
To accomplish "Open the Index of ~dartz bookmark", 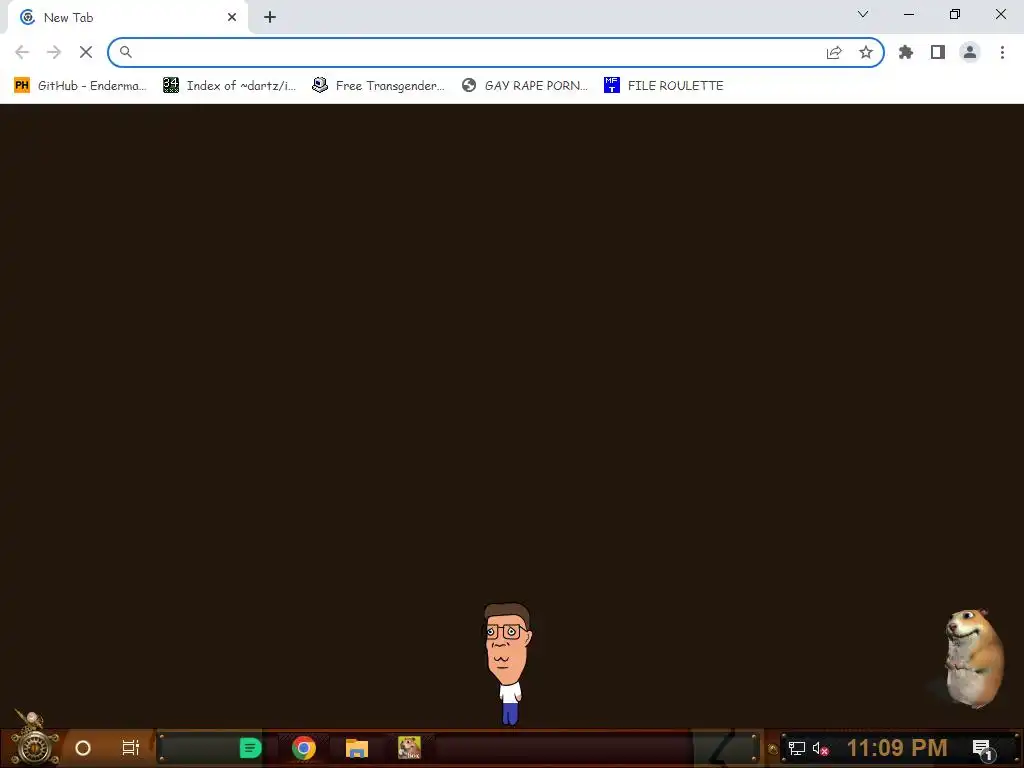I will pos(229,86).
